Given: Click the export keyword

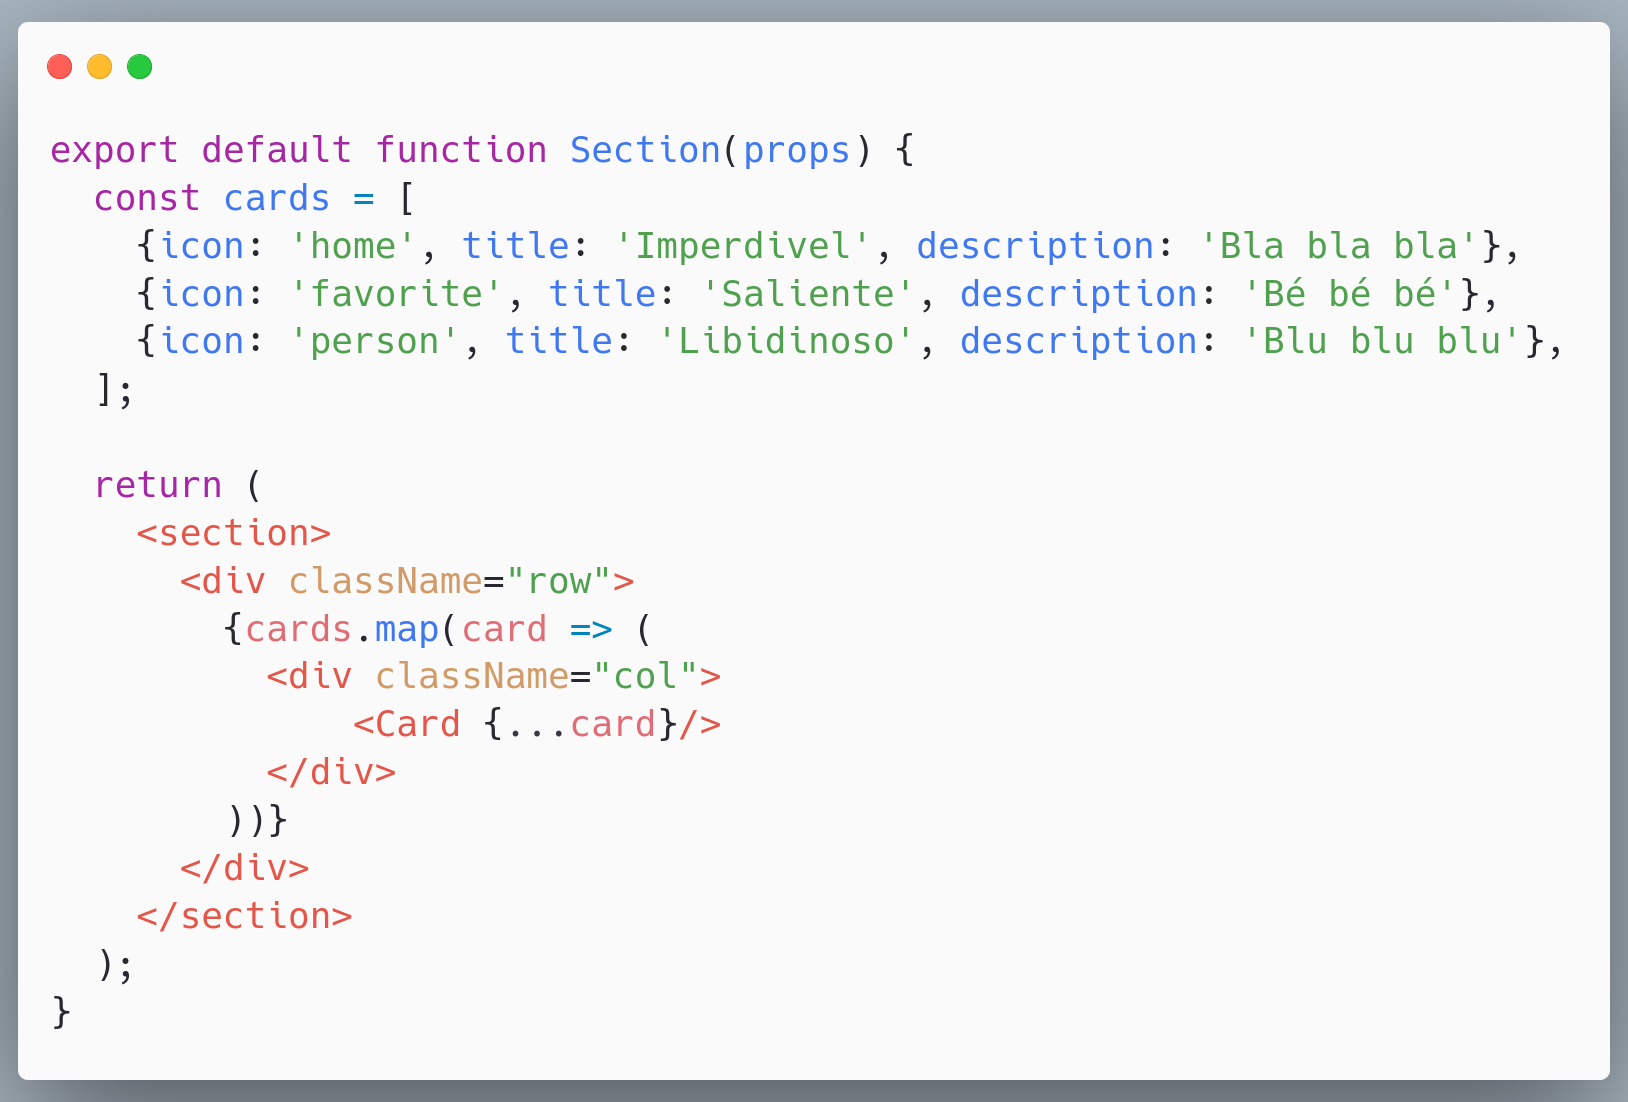Looking at the screenshot, I should pyautogui.click(x=115, y=151).
